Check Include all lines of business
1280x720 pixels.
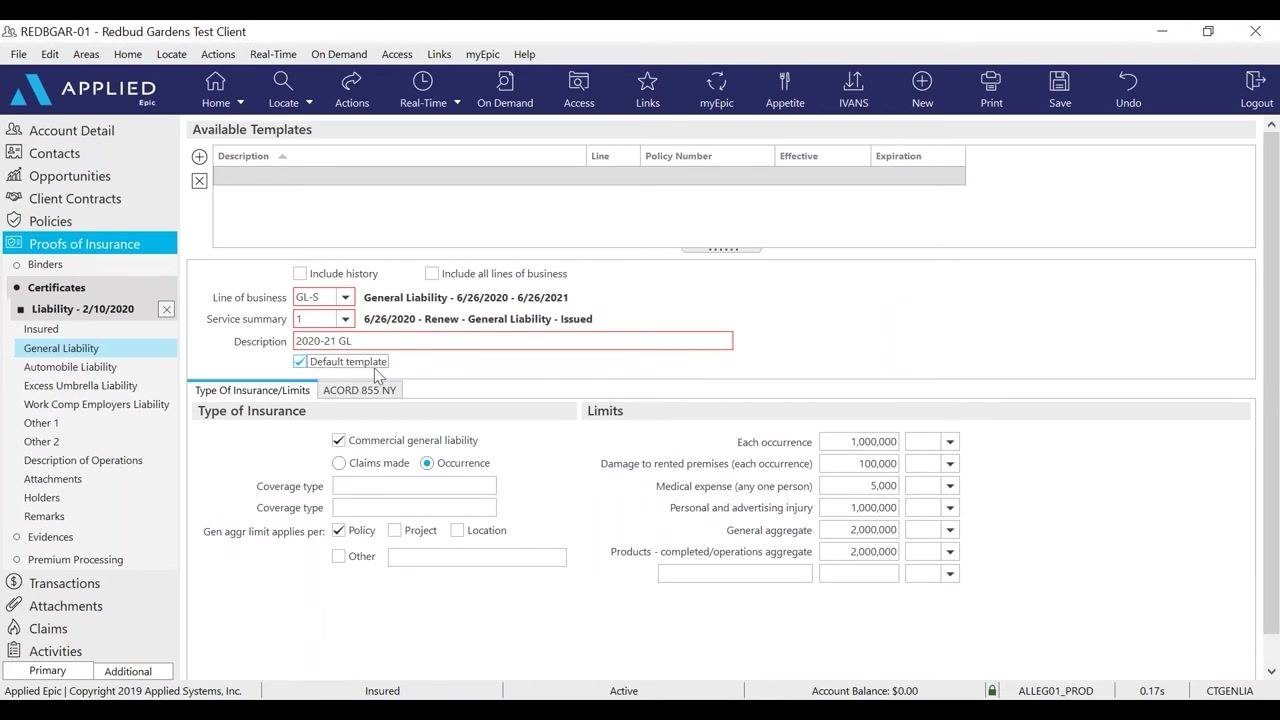click(432, 274)
